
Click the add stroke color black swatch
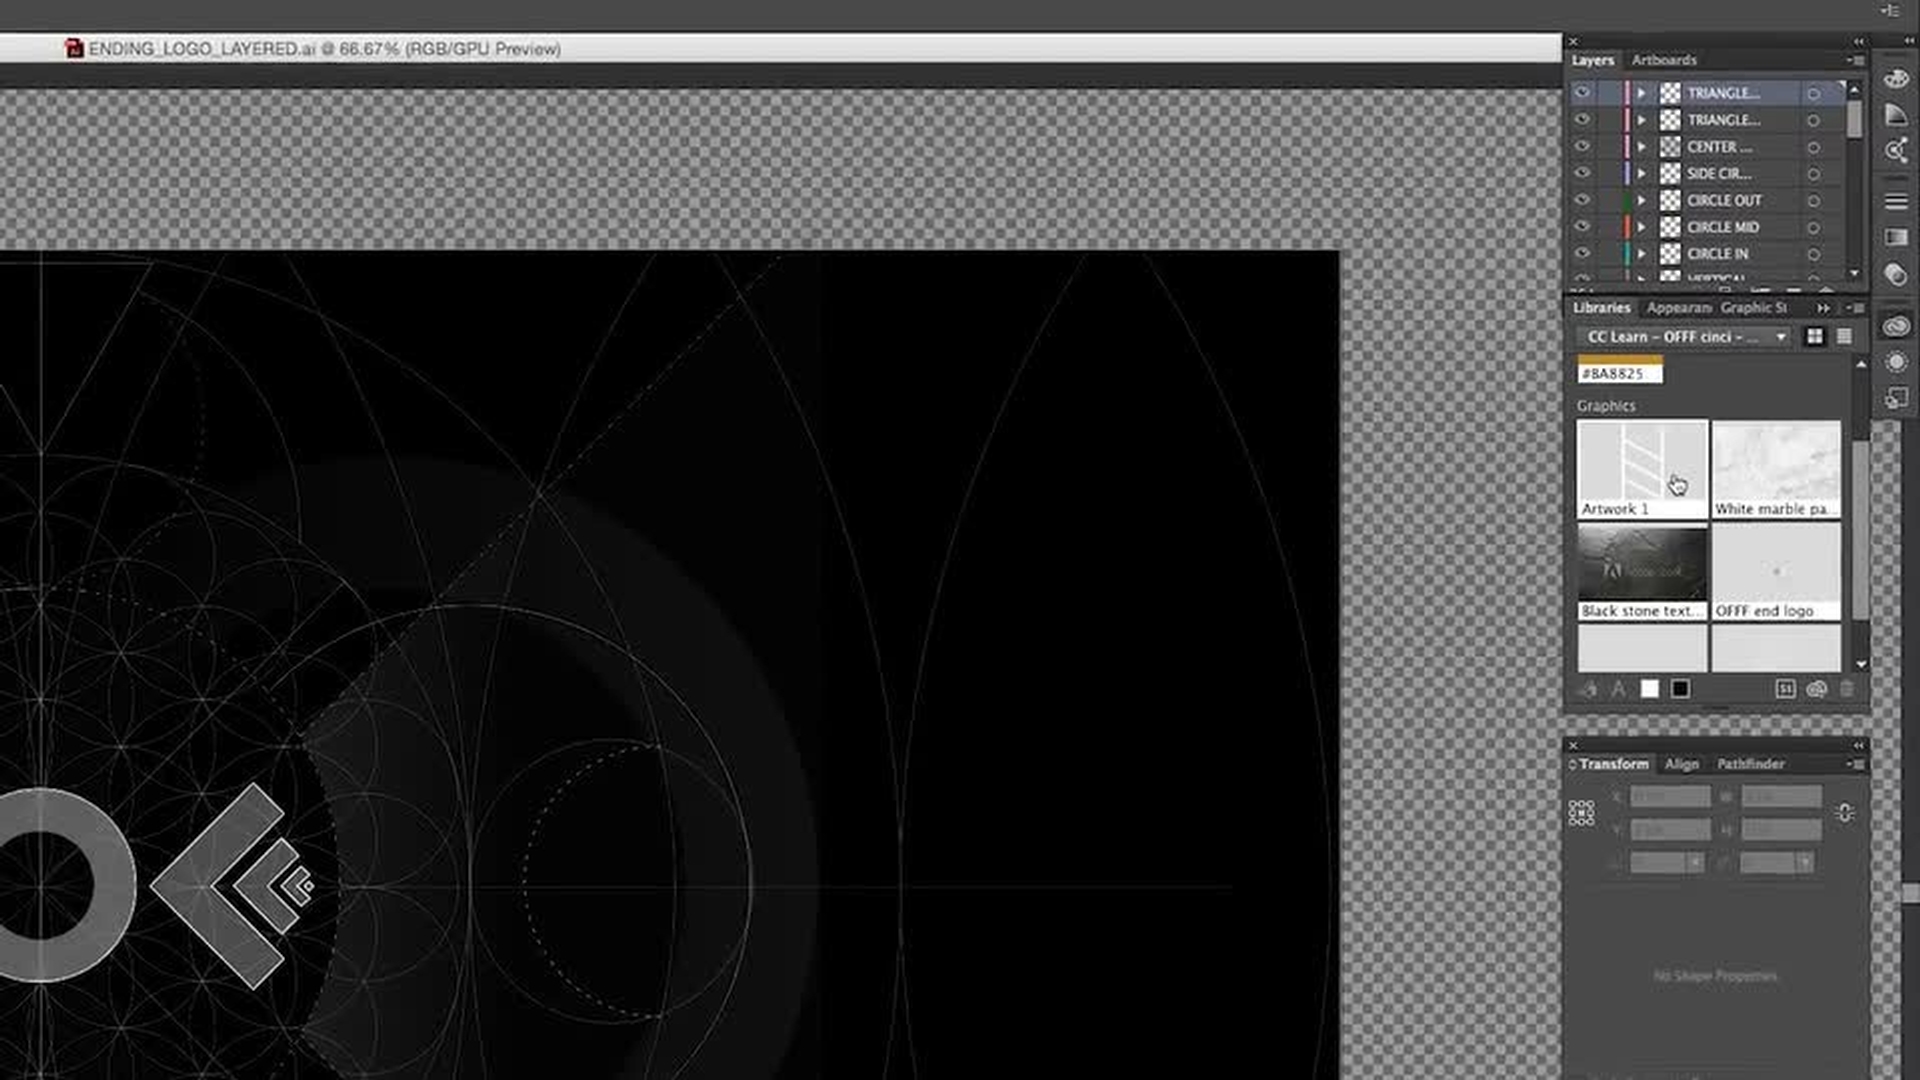click(x=1680, y=689)
